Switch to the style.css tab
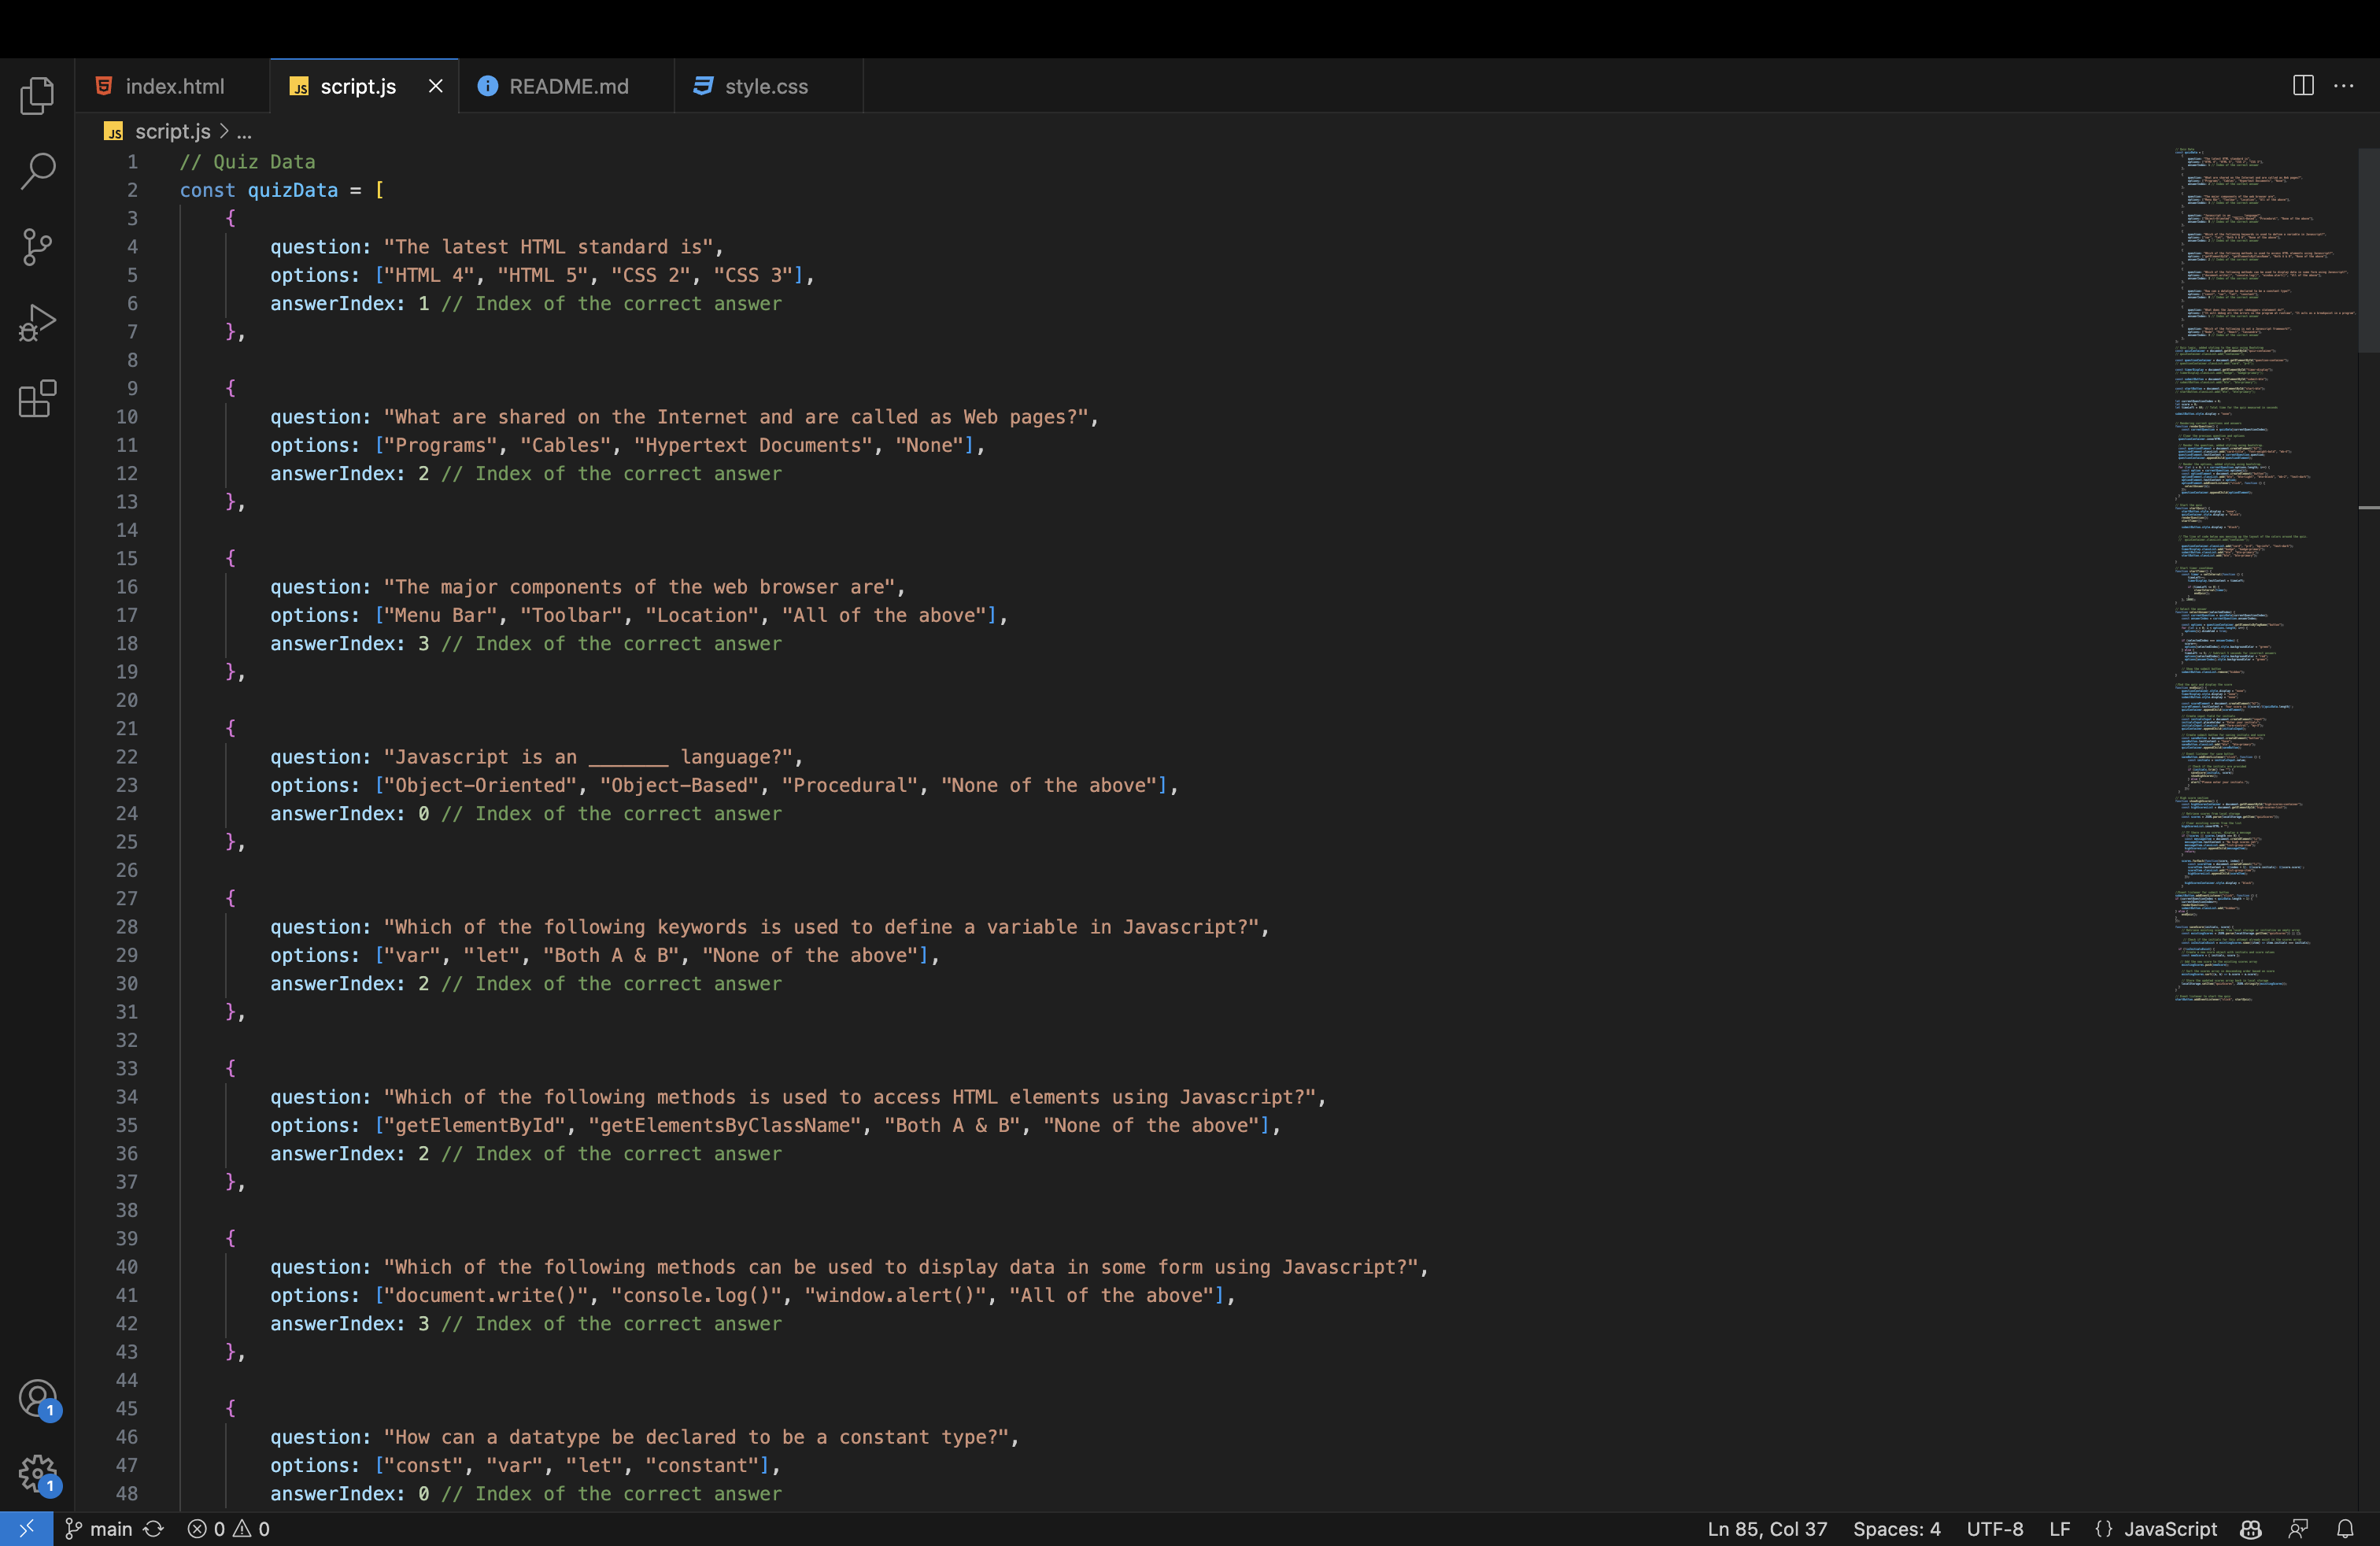 tap(766, 86)
